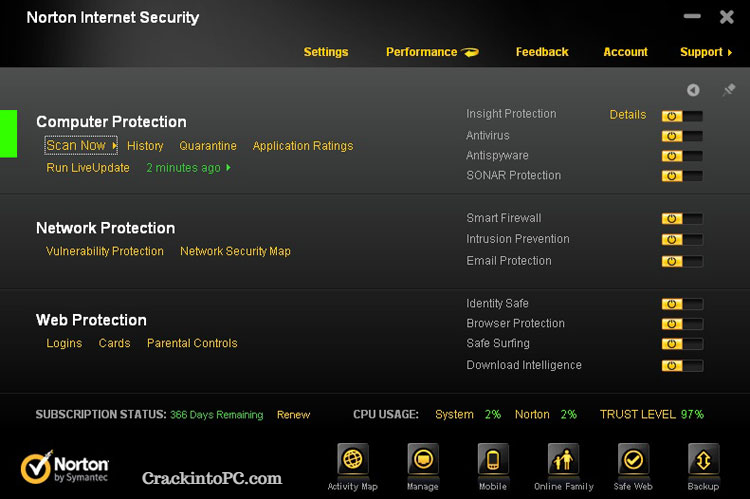This screenshot has height=499, width=750.
Task: Click Run LiveUpdate
Action: click(88, 167)
